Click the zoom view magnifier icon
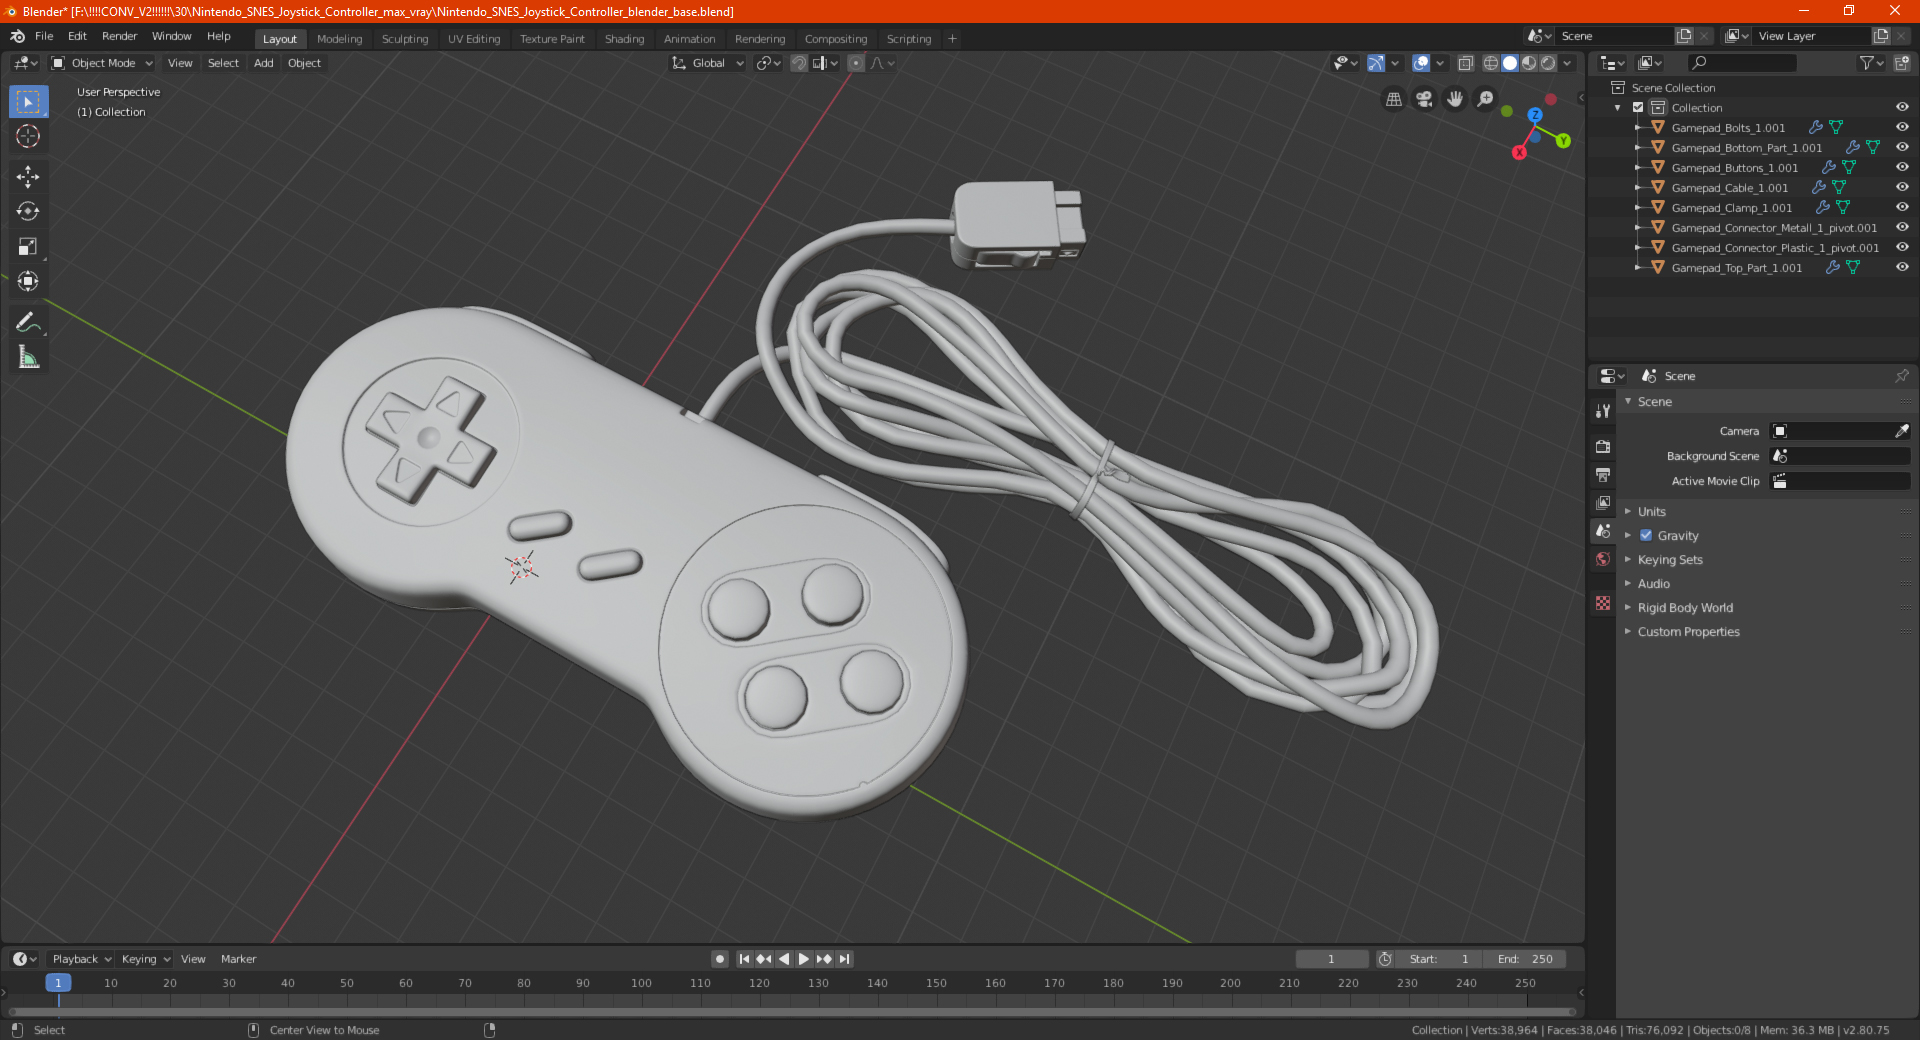Image resolution: width=1920 pixels, height=1040 pixels. click(1486, 99)
